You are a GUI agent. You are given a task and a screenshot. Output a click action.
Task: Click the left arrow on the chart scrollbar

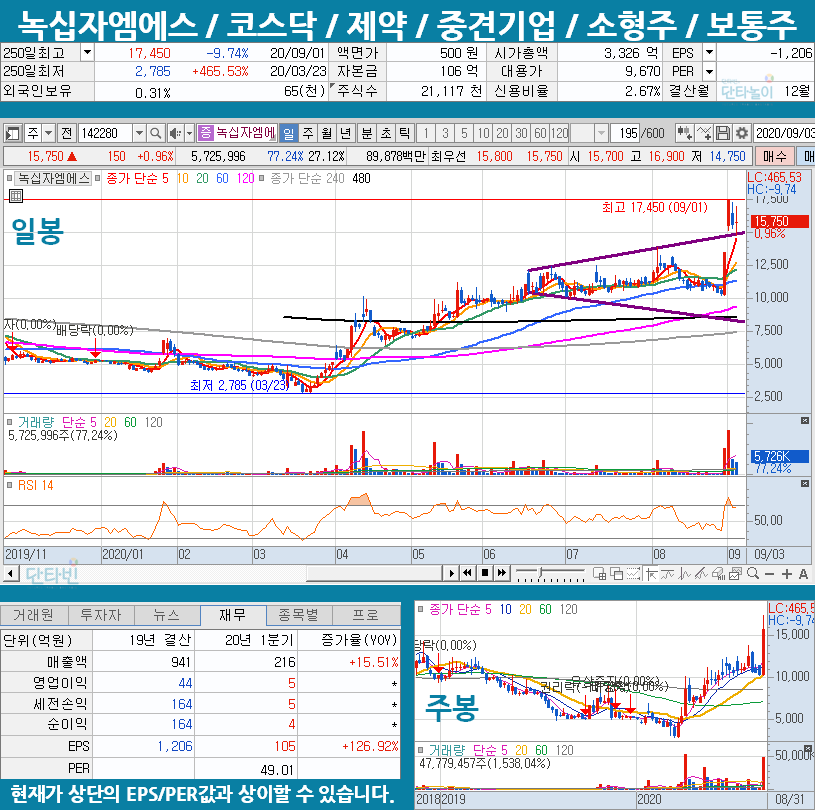pos(10,573)
